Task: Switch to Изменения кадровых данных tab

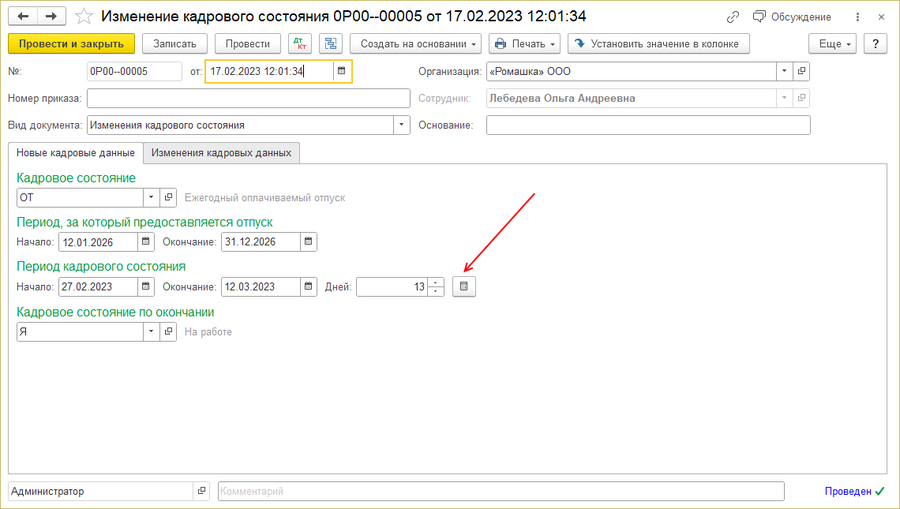Action: [x=221, y=153]
